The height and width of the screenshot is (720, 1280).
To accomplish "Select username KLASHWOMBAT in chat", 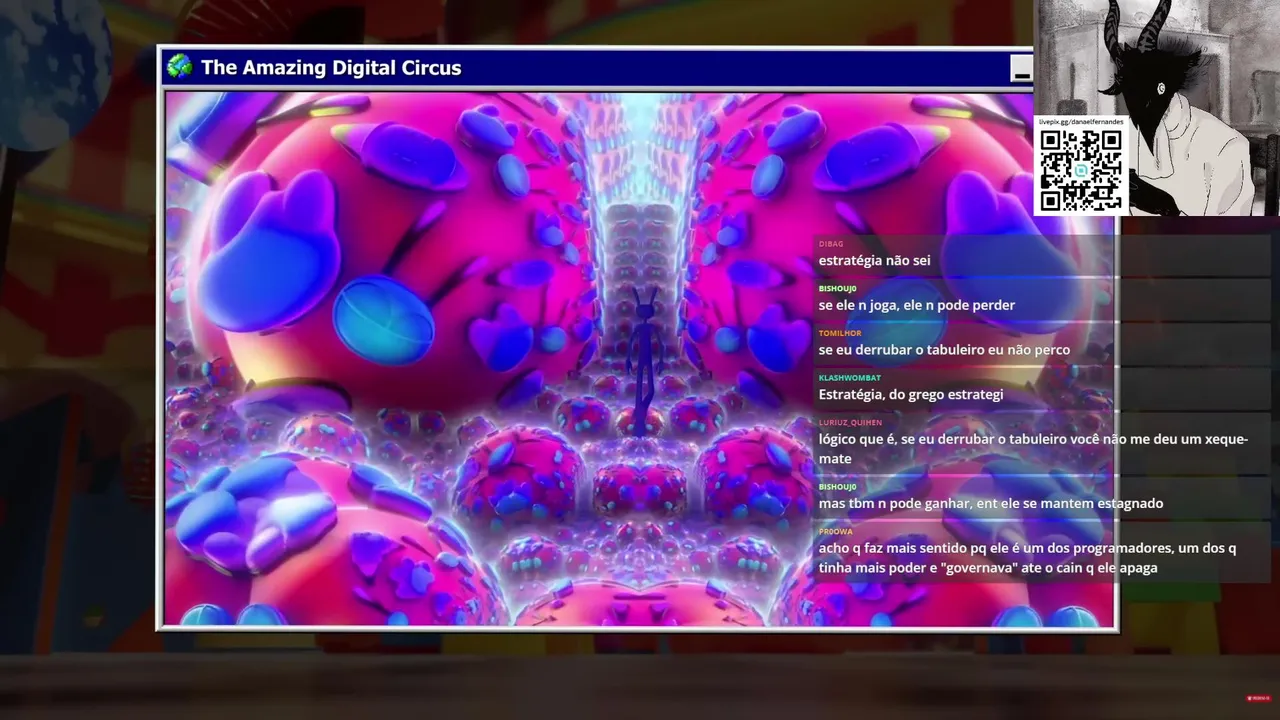I will click(849, 378).
